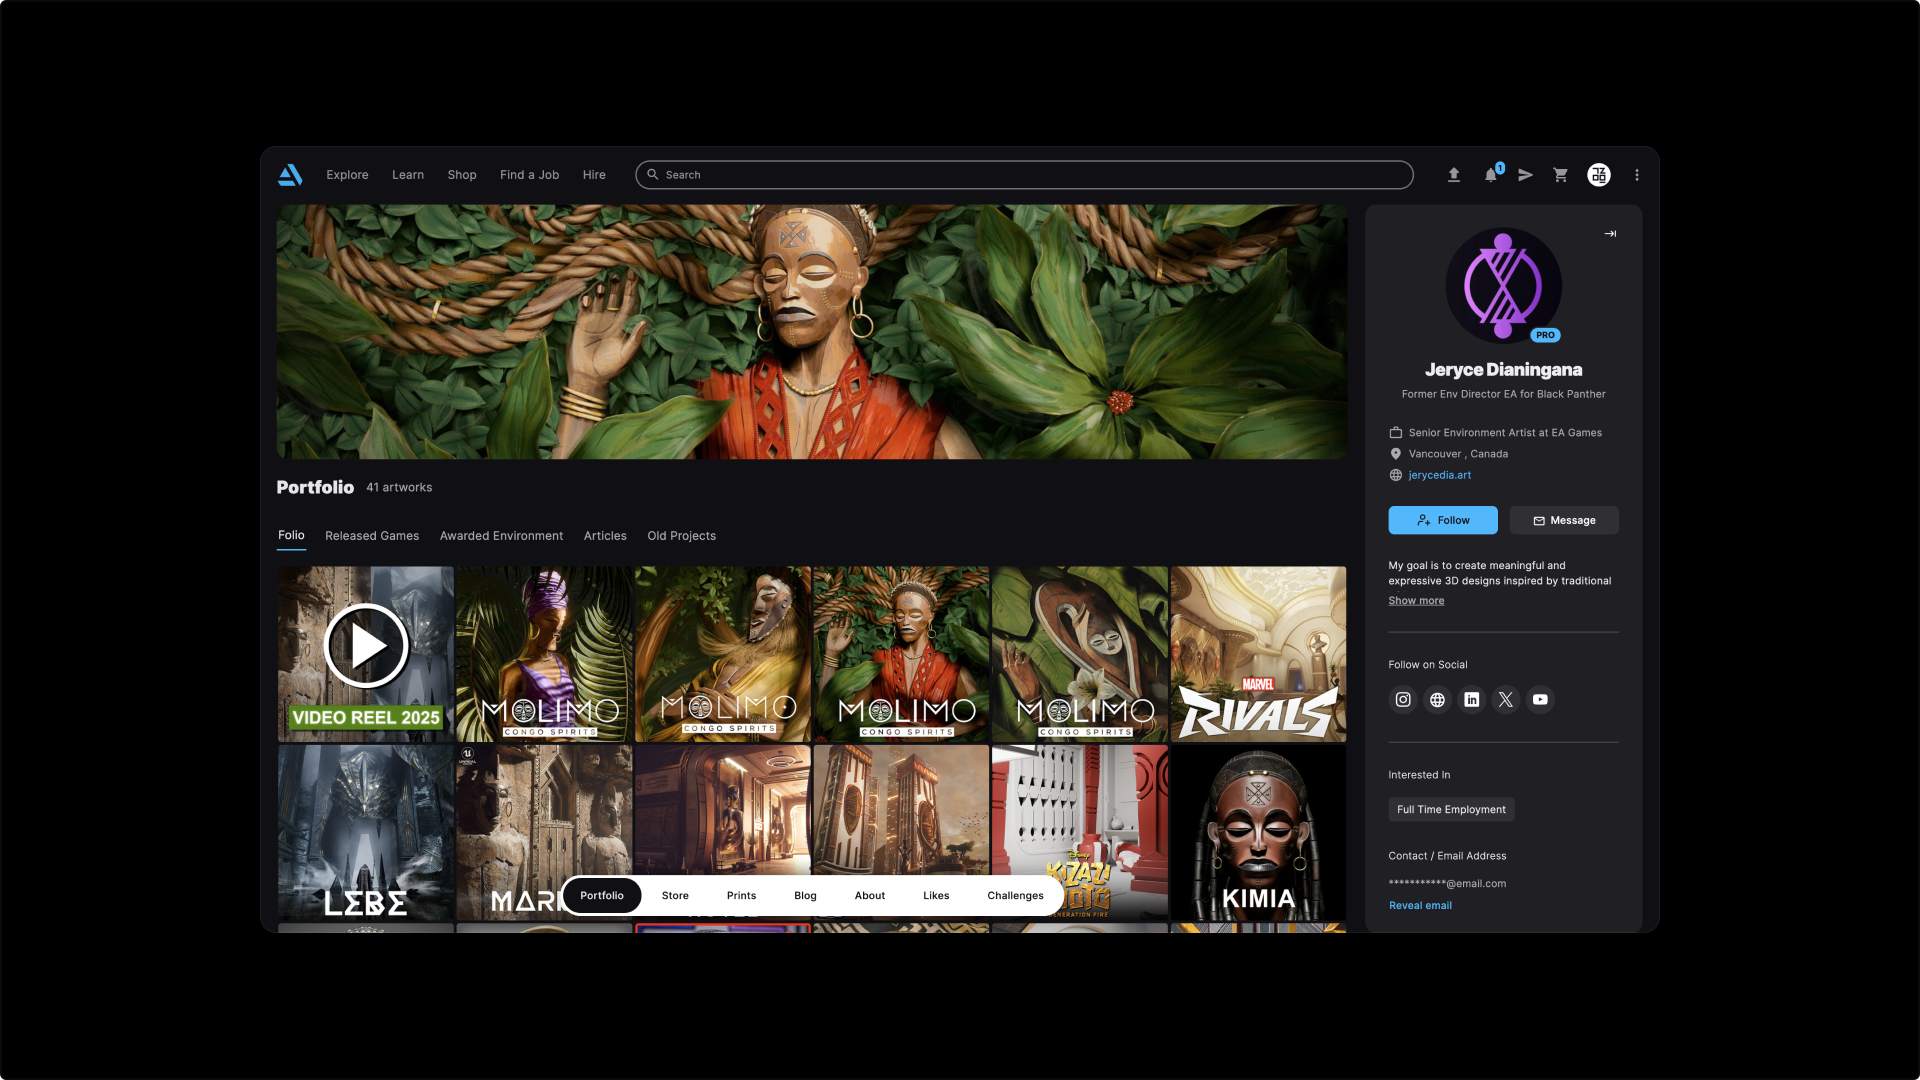1920x1080 pixels.
Task: Click the upload artwork icon
Action: coord(1454,175)
